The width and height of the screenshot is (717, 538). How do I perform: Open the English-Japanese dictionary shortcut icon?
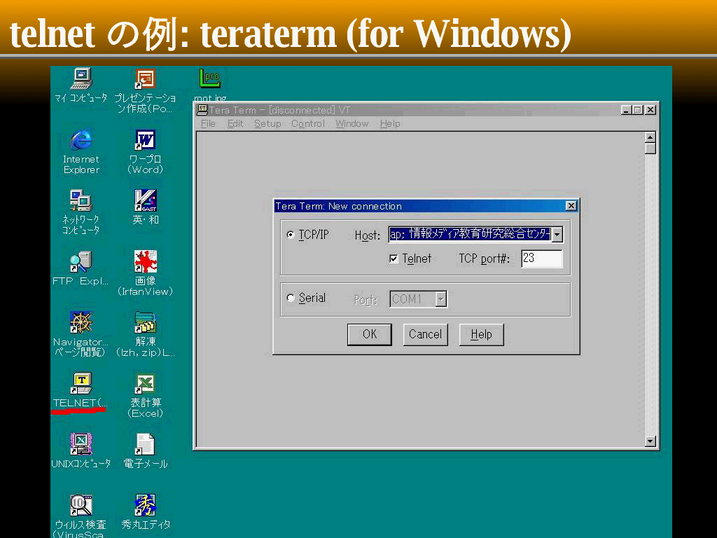tap(145, 200)
